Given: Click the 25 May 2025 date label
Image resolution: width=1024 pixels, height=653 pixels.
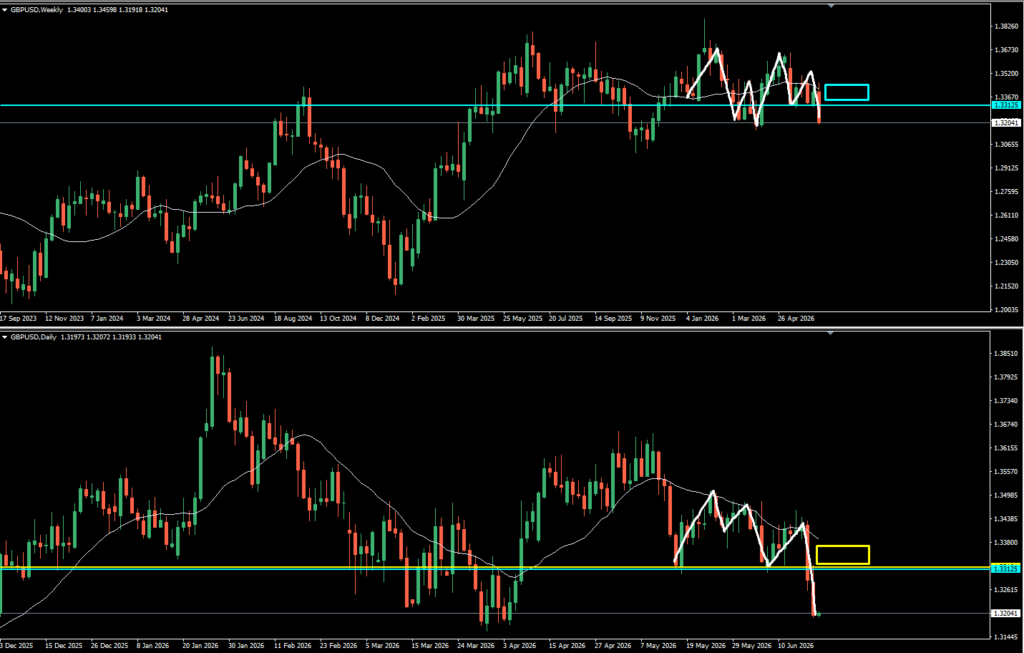Looking at the screenshot, I should tap(523, 319).
